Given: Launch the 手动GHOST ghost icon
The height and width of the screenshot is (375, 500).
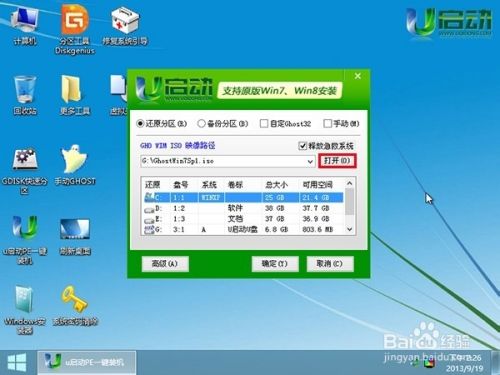Looking at the screenshot, I should (x=75, y=165).
